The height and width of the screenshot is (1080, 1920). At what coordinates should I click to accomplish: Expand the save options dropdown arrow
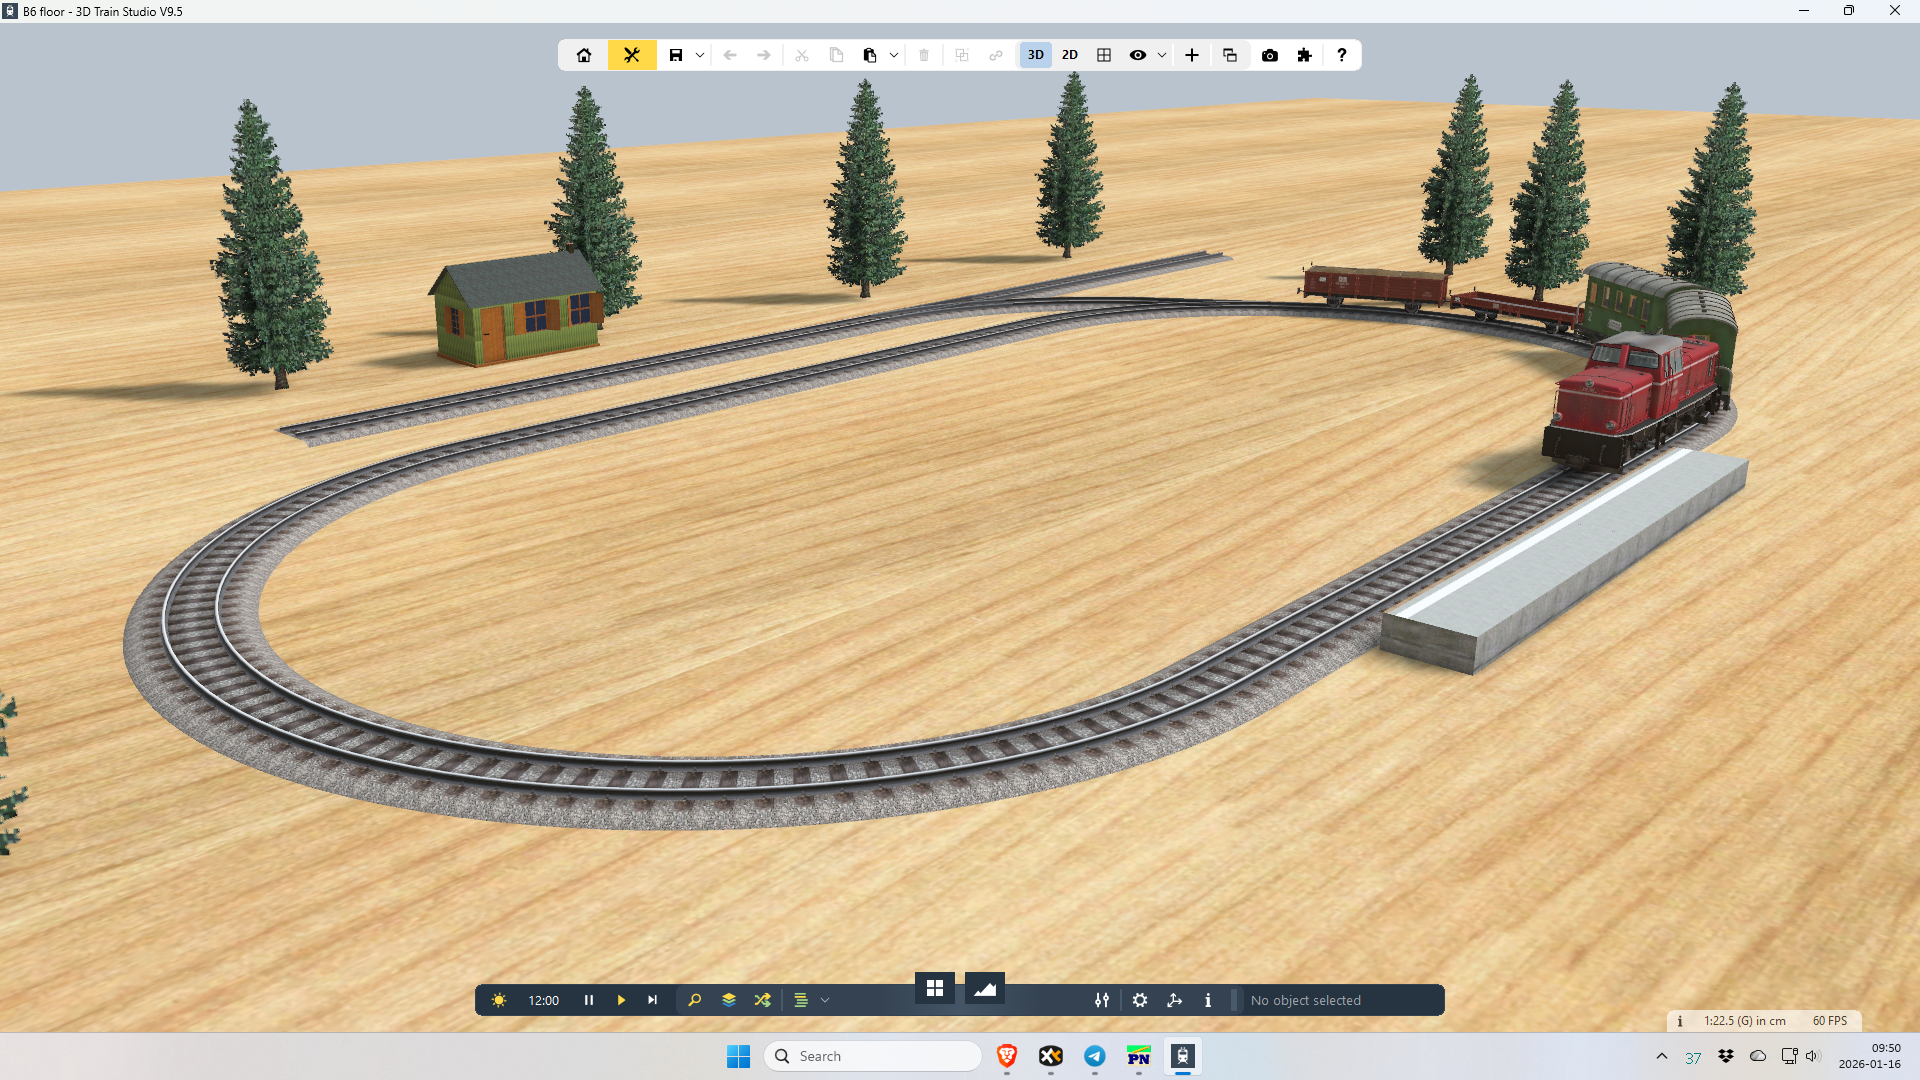coord(700,55)
